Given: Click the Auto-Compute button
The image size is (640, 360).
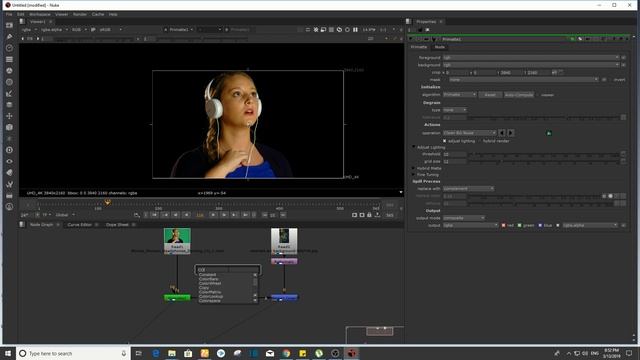Looking at the screenshot, I should (519, 95).
